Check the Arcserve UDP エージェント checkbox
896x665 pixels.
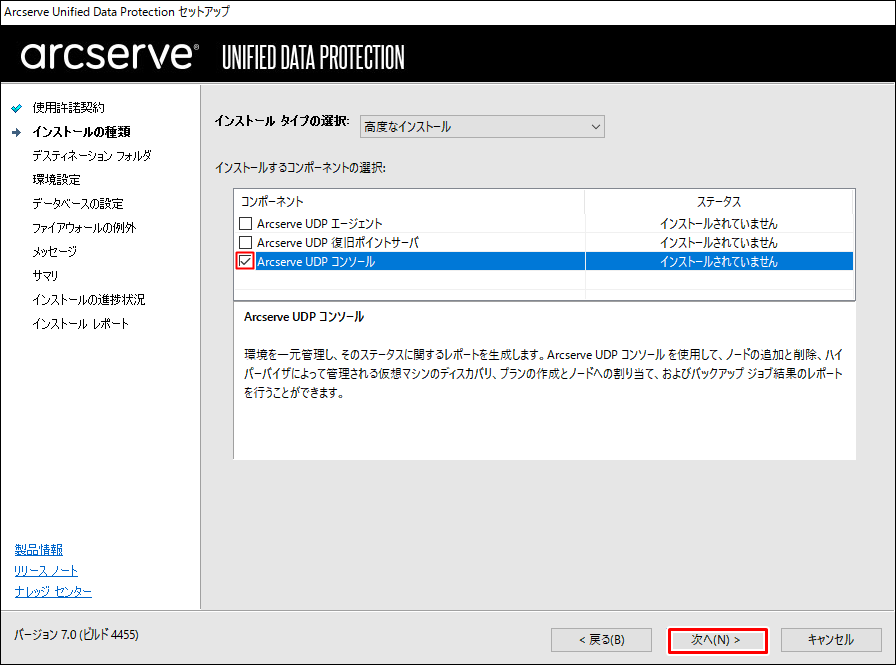pyautogui.click(x=245, y=223)
